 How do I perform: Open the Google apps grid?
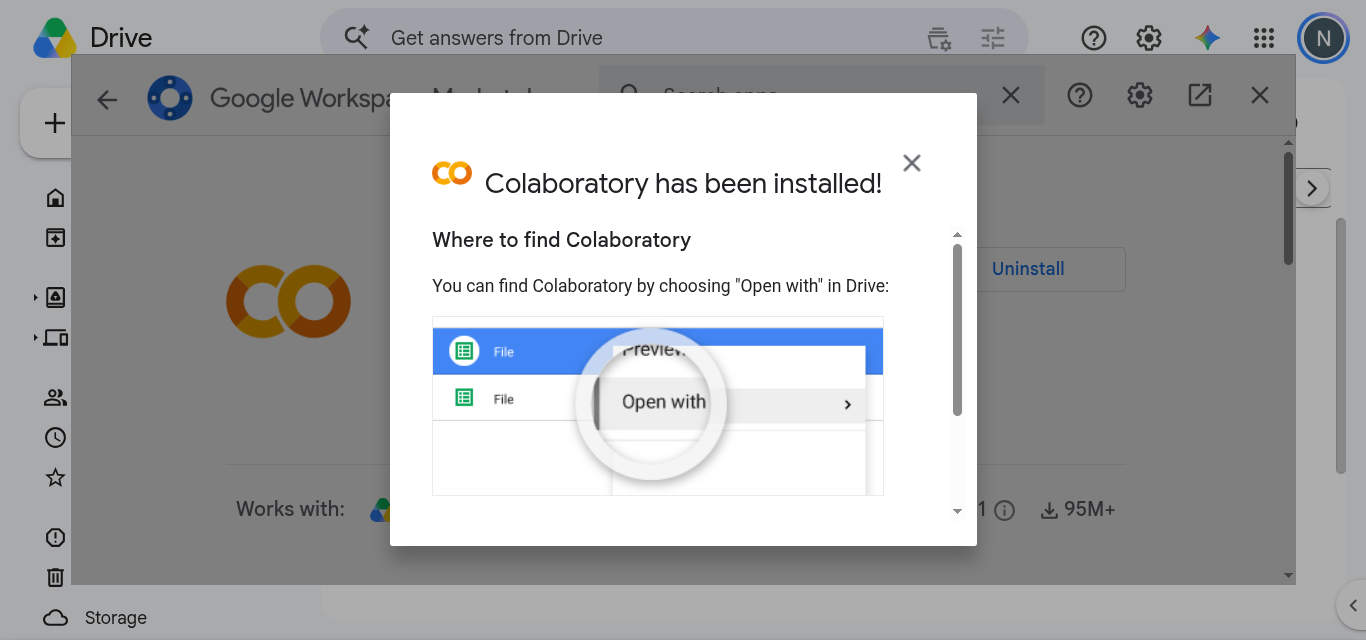pos(1264,38)
